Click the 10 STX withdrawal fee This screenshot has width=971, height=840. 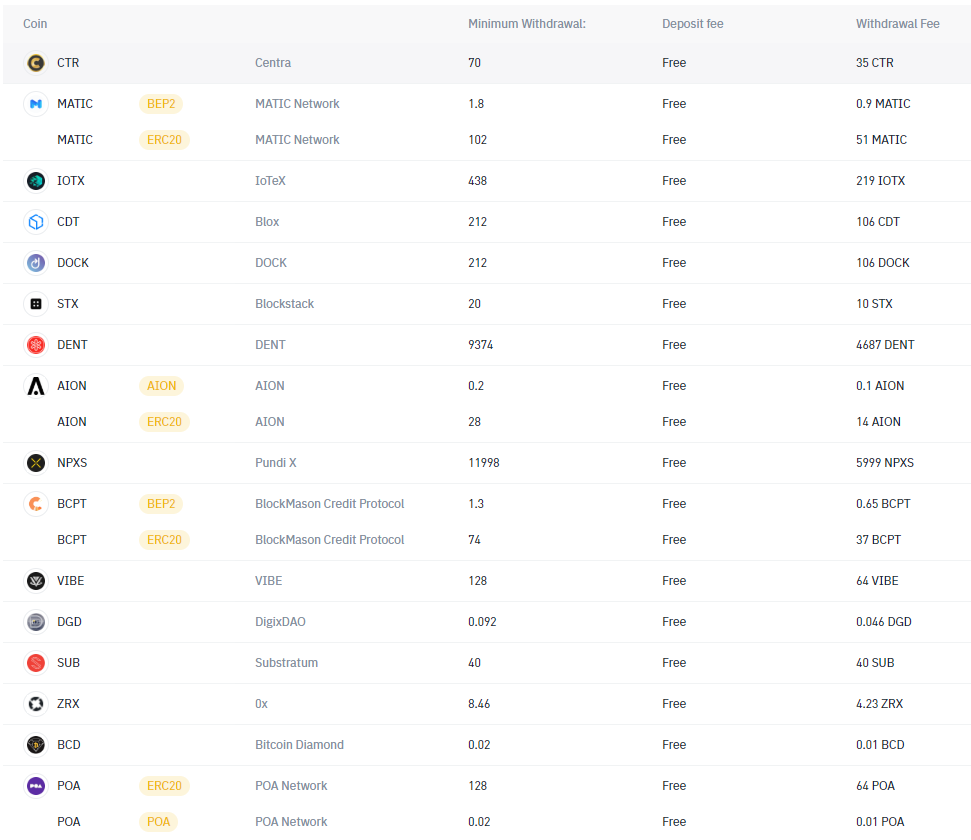[874, 304]
